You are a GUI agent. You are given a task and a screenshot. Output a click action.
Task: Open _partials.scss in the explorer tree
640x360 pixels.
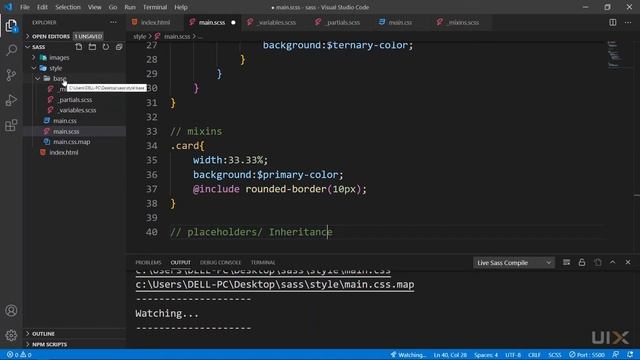75,100
